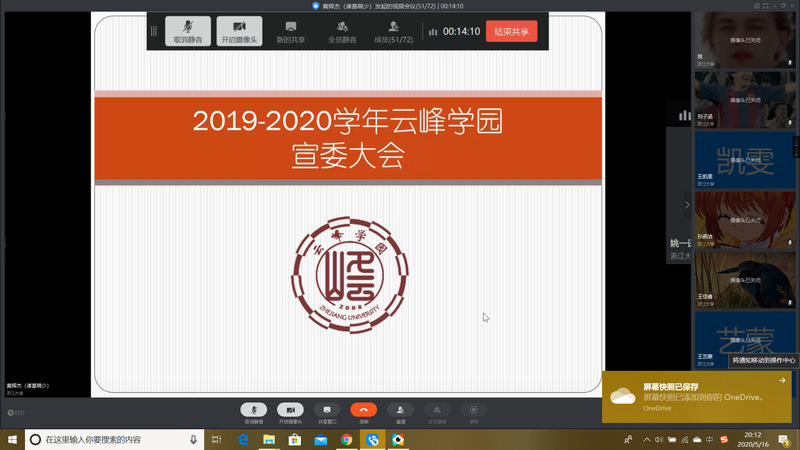Open the Mail app from the taskbar
Image resolution: width=800 pixels, height=450 pixels.
pyautogui.click(x=320, y=439)
